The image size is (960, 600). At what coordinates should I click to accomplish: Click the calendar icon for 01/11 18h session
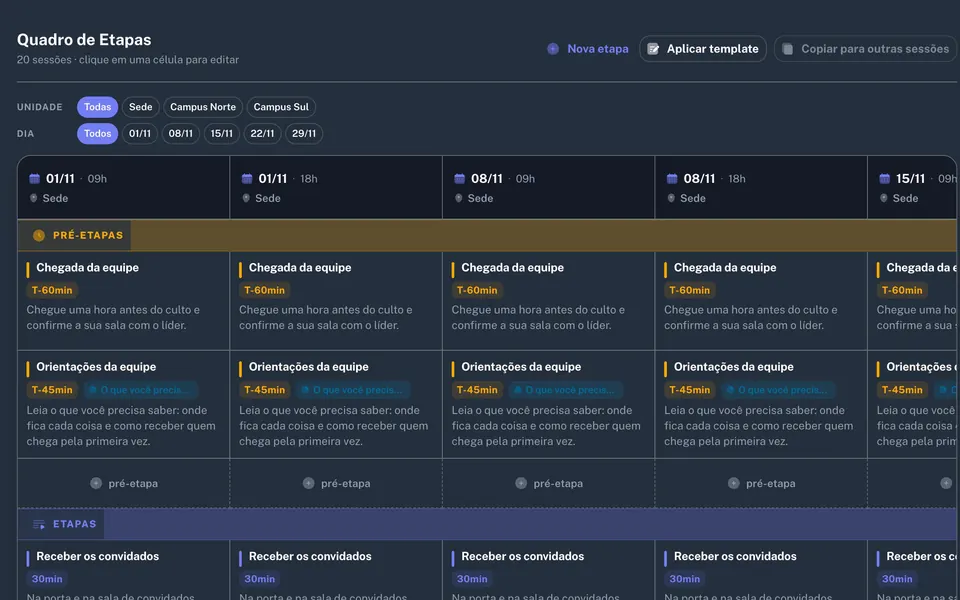[247, 179]
